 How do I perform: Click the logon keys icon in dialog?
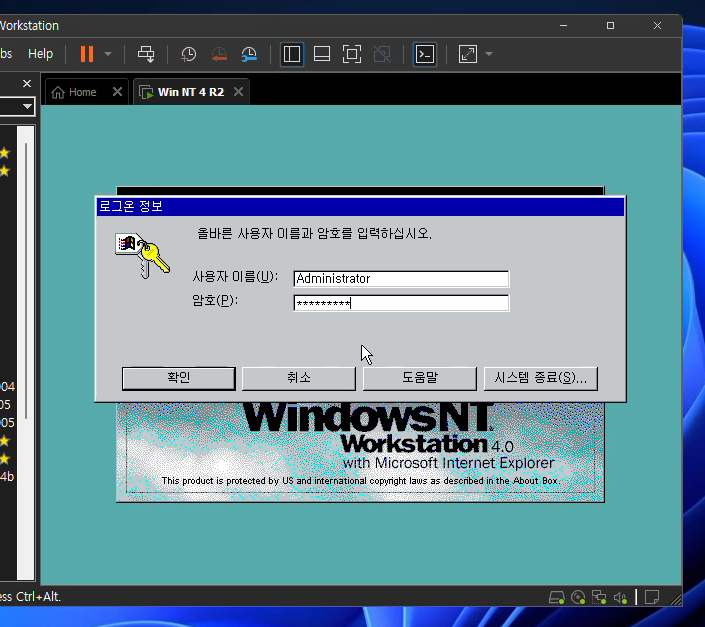pyautogui.click(x=143, y=255)
